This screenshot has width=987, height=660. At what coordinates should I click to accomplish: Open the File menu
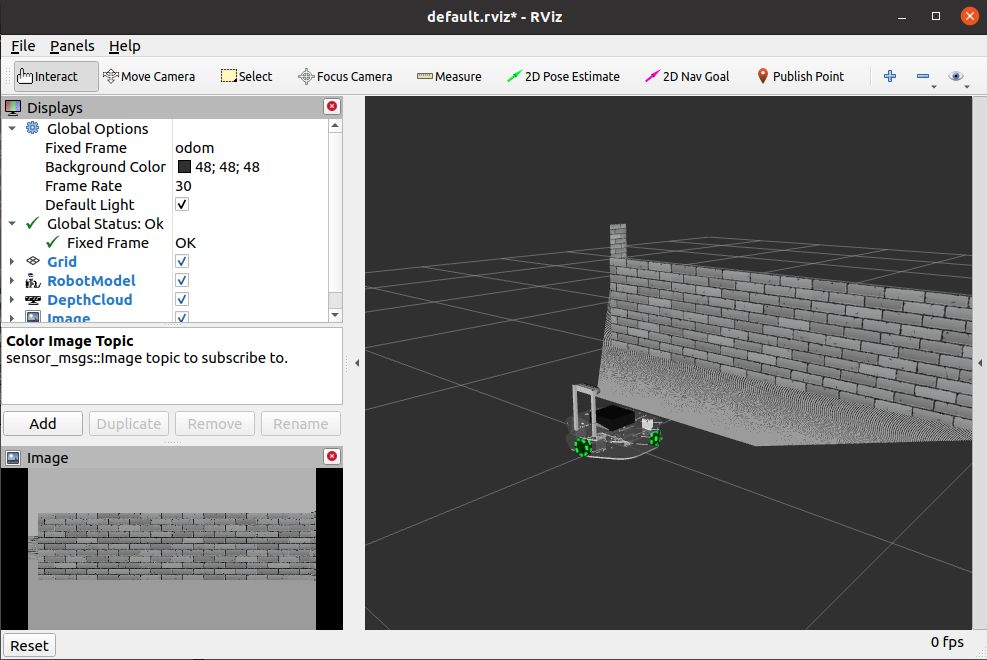point(23,46)
